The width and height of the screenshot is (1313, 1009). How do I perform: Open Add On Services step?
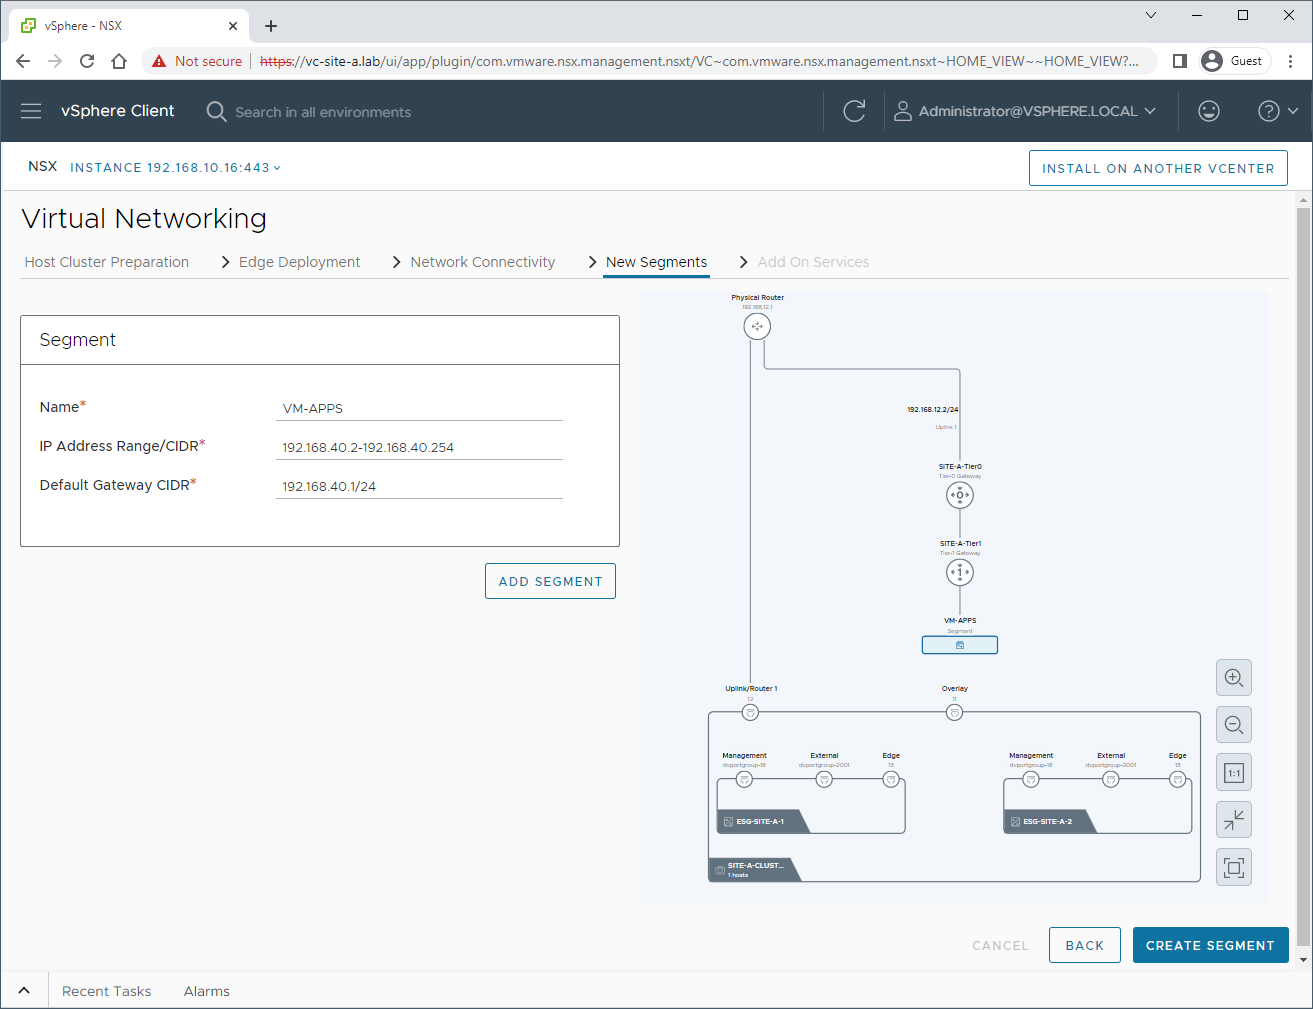pos(813,262)
